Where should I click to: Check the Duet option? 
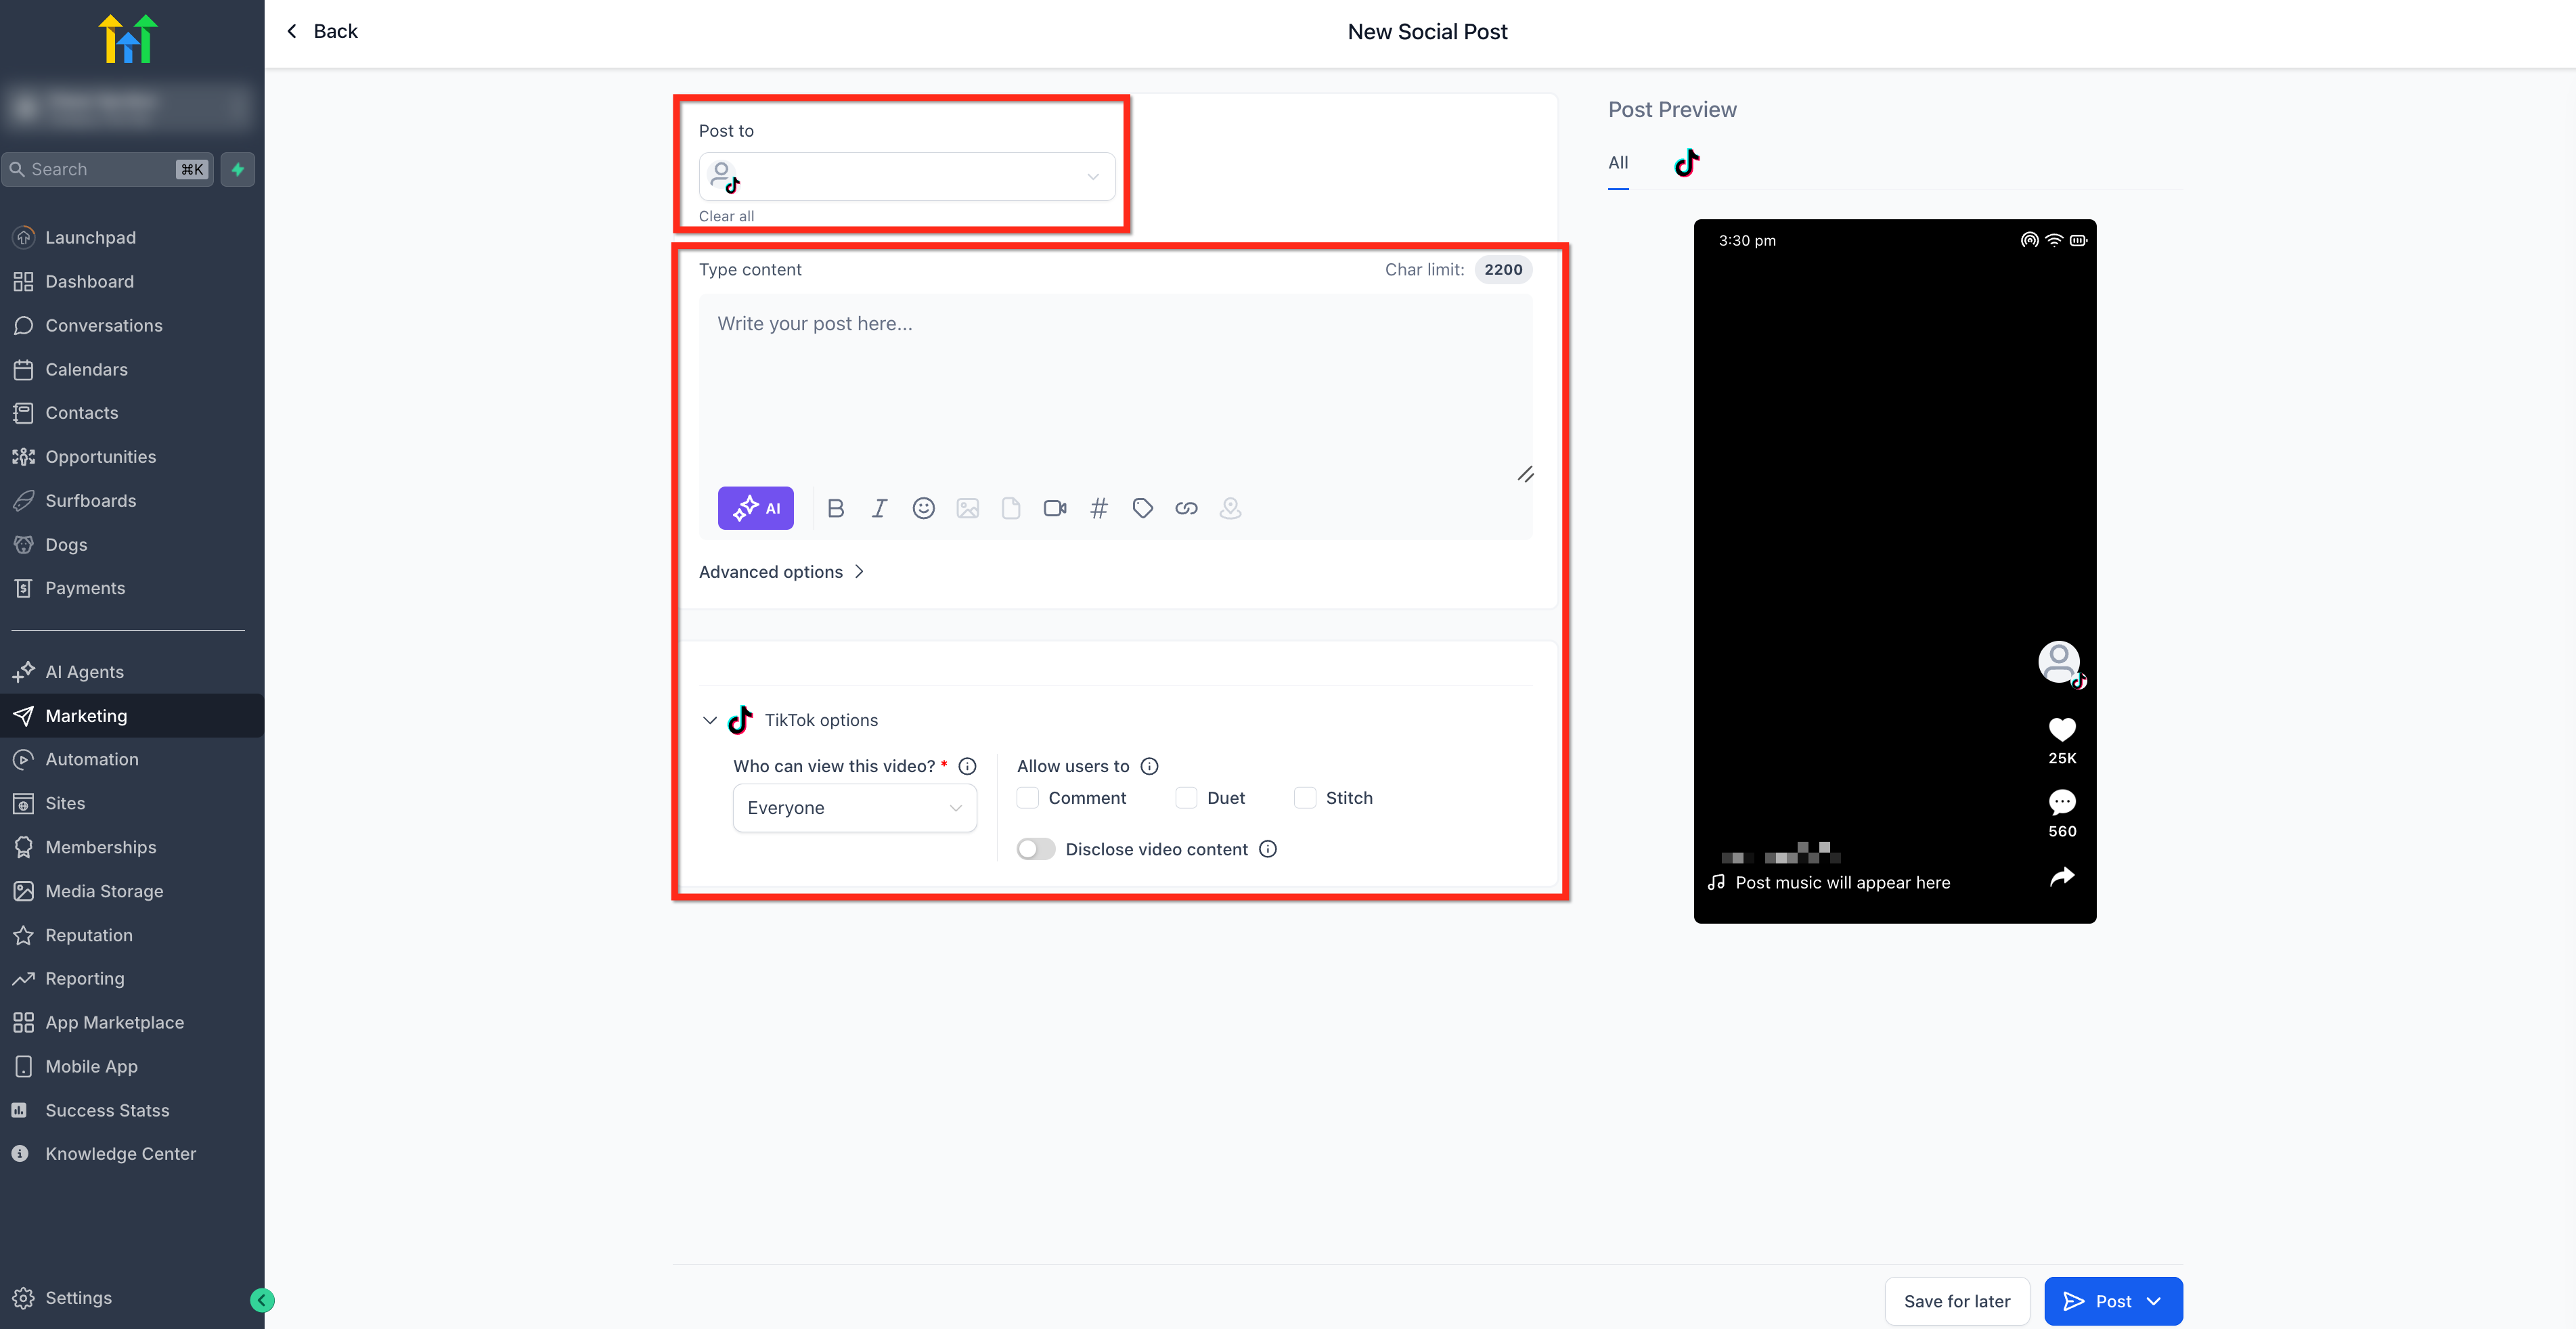point(1186,798)
